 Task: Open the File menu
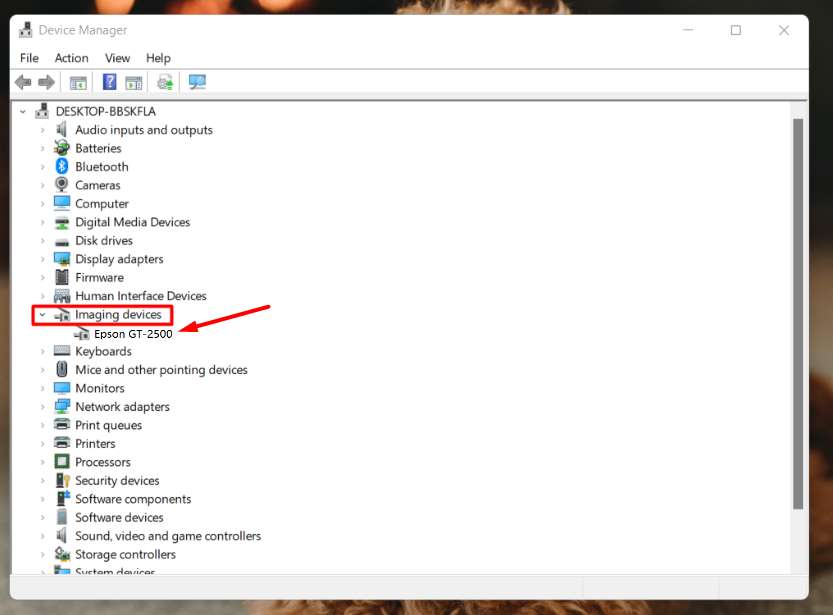29,58
